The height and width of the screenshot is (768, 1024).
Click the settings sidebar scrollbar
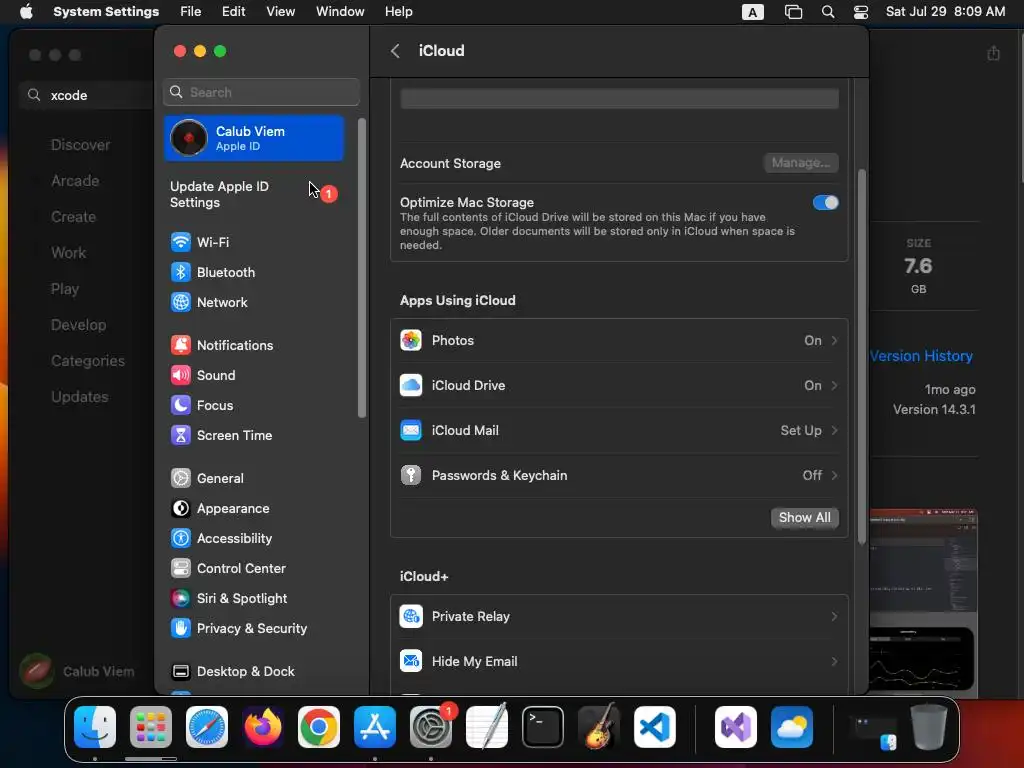(362, 268)
